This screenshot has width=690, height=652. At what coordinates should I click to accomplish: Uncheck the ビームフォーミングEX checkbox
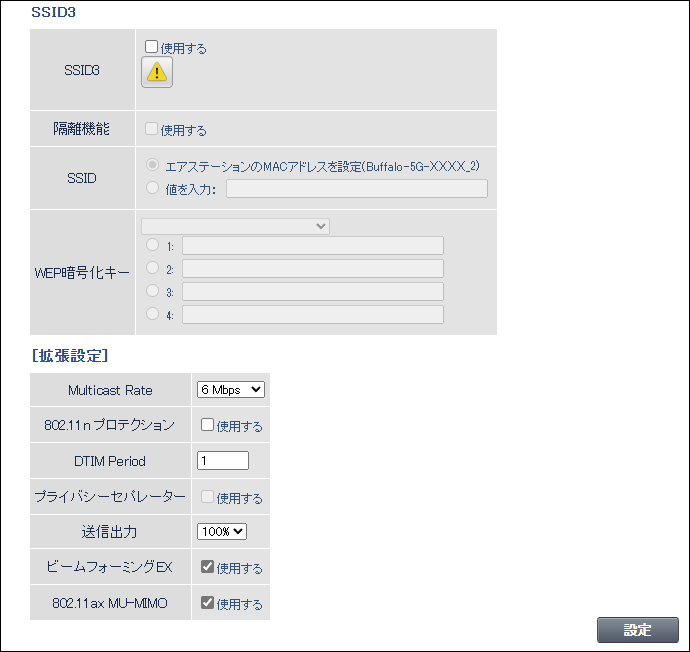(x=207, y=567)
